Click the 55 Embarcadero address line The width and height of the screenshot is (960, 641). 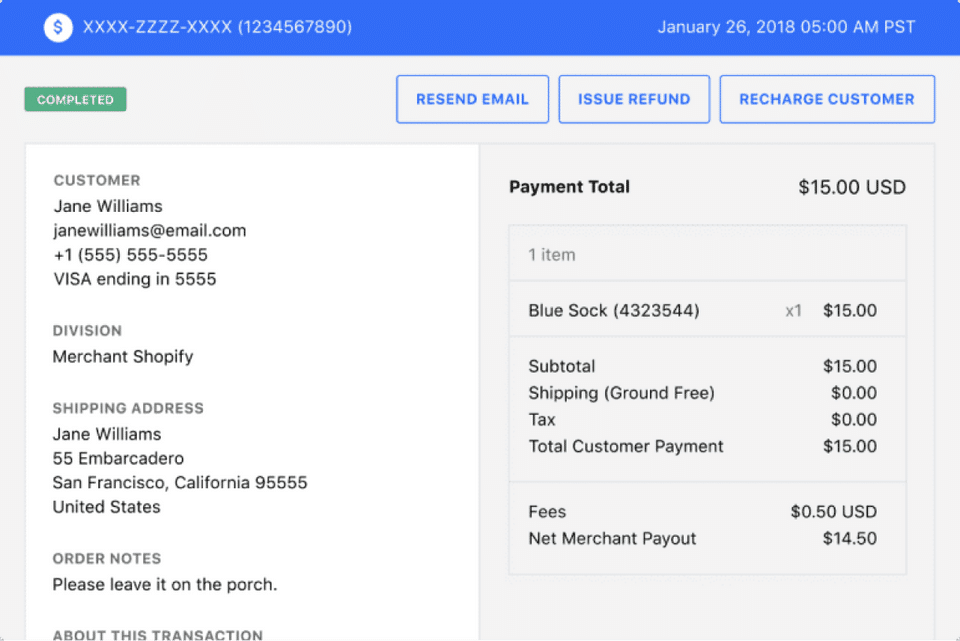(x=118, y=458)
